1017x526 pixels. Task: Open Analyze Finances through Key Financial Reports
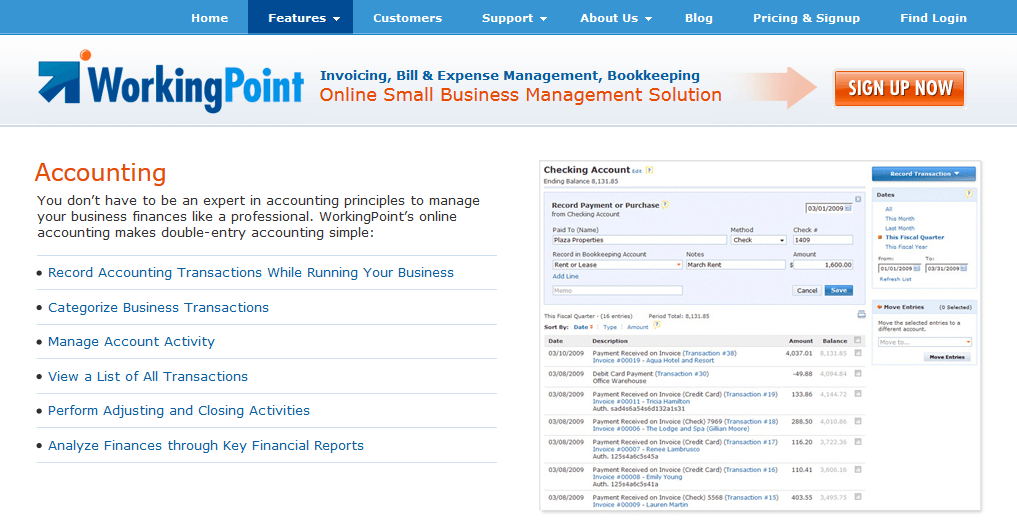click(x=206, y=446)
